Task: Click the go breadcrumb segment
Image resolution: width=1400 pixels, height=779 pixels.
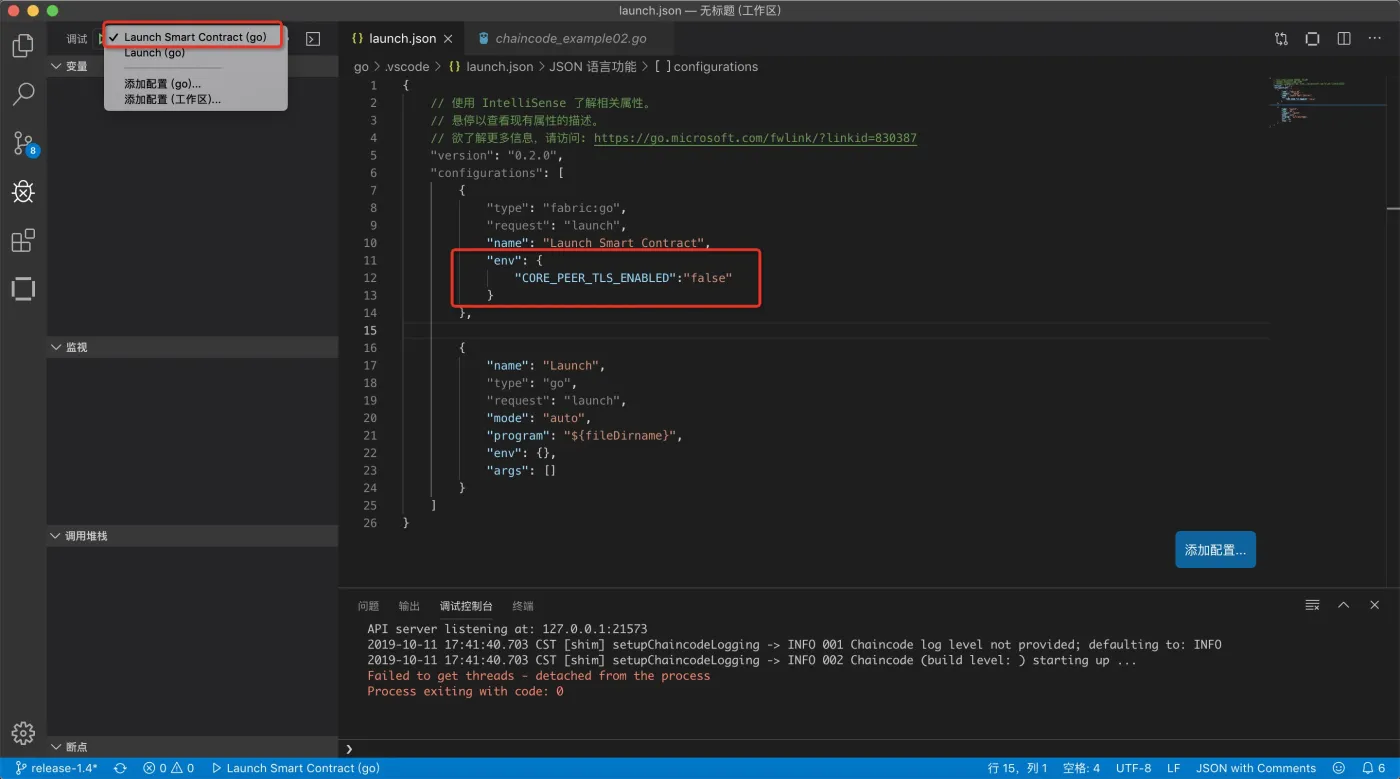Action: coord(361,66)
